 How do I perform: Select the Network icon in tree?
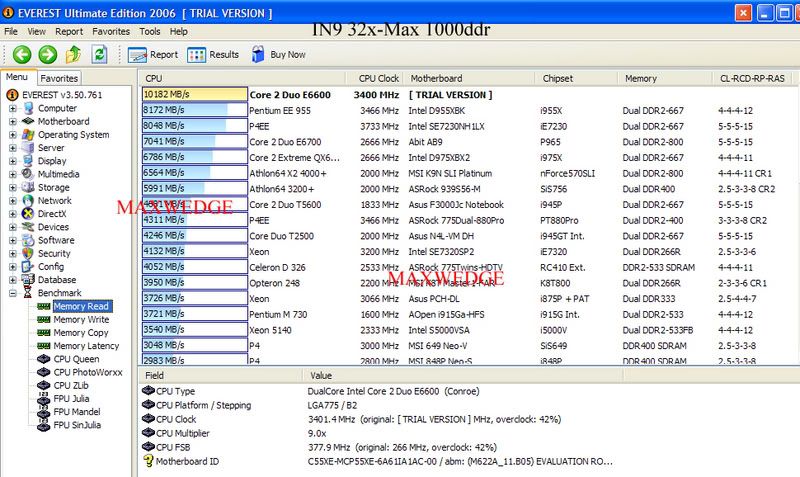[28, 201]
